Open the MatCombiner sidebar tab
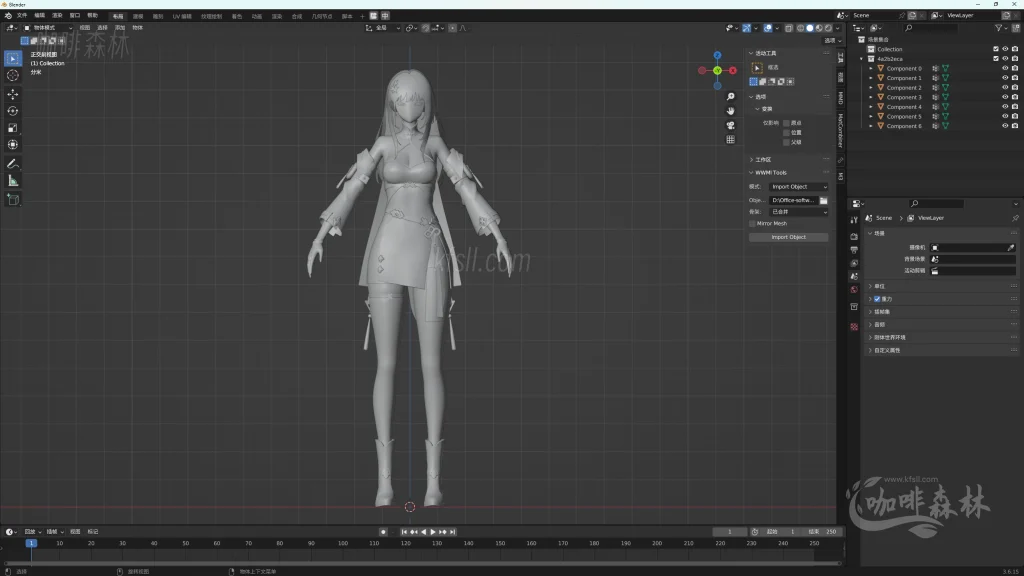The height and width of the screenshot is (576, 1024). tap(840, 130)
